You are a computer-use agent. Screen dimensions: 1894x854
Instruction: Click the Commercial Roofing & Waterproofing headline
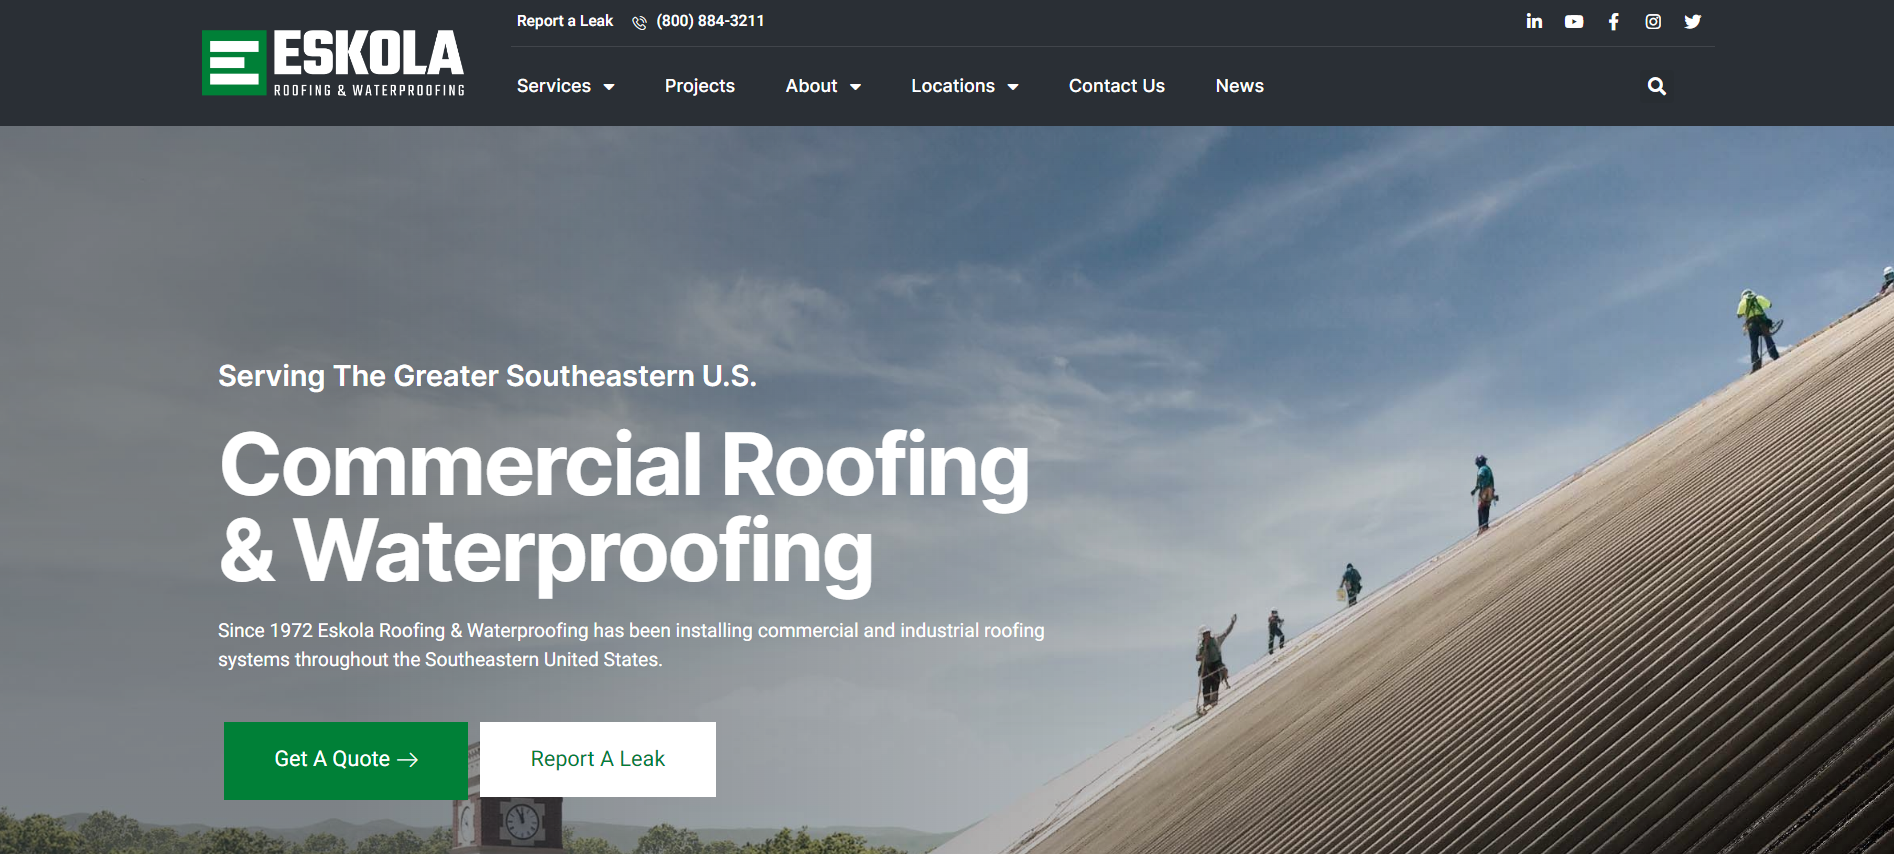pos(623,507)
